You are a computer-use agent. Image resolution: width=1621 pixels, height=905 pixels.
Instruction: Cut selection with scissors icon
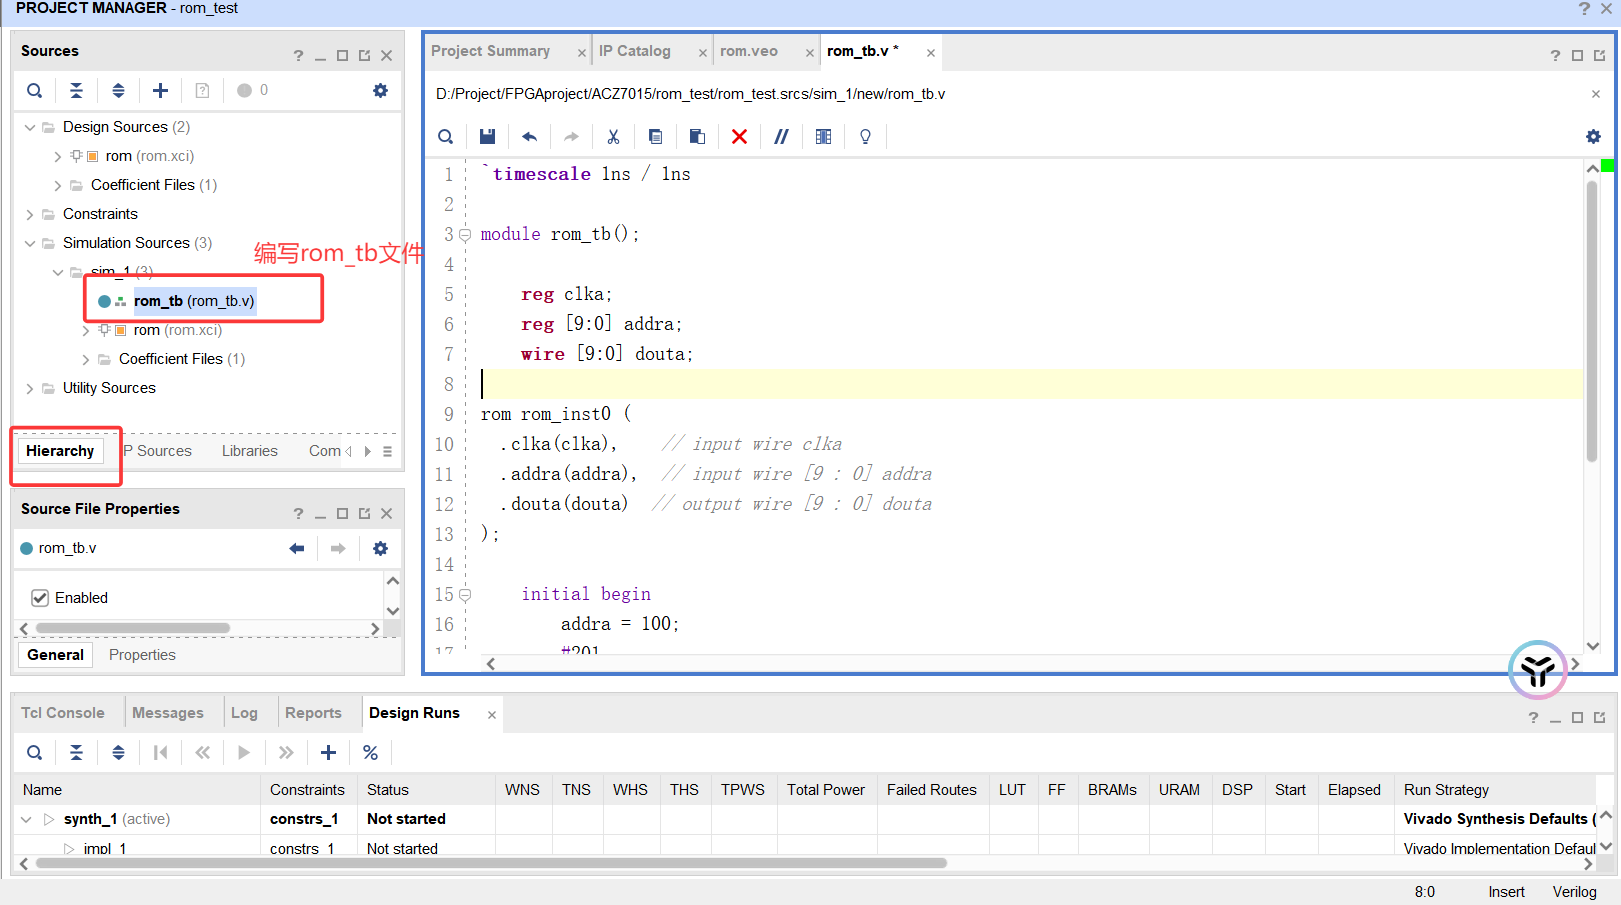point(613,137)
